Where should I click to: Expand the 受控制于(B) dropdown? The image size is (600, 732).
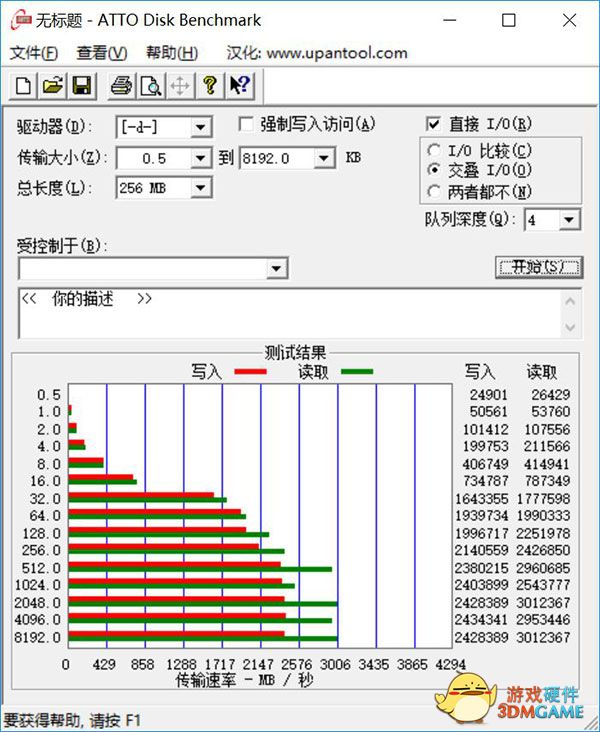276,268
